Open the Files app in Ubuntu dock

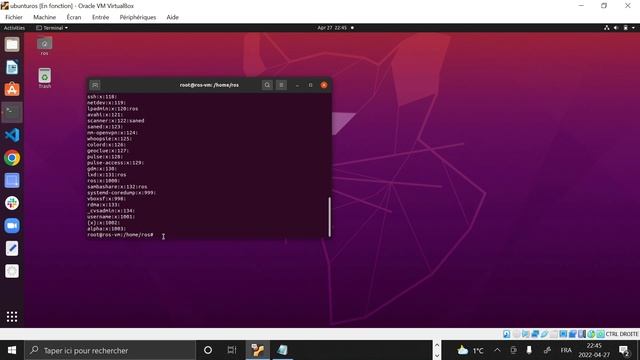(x=12, y=44)
